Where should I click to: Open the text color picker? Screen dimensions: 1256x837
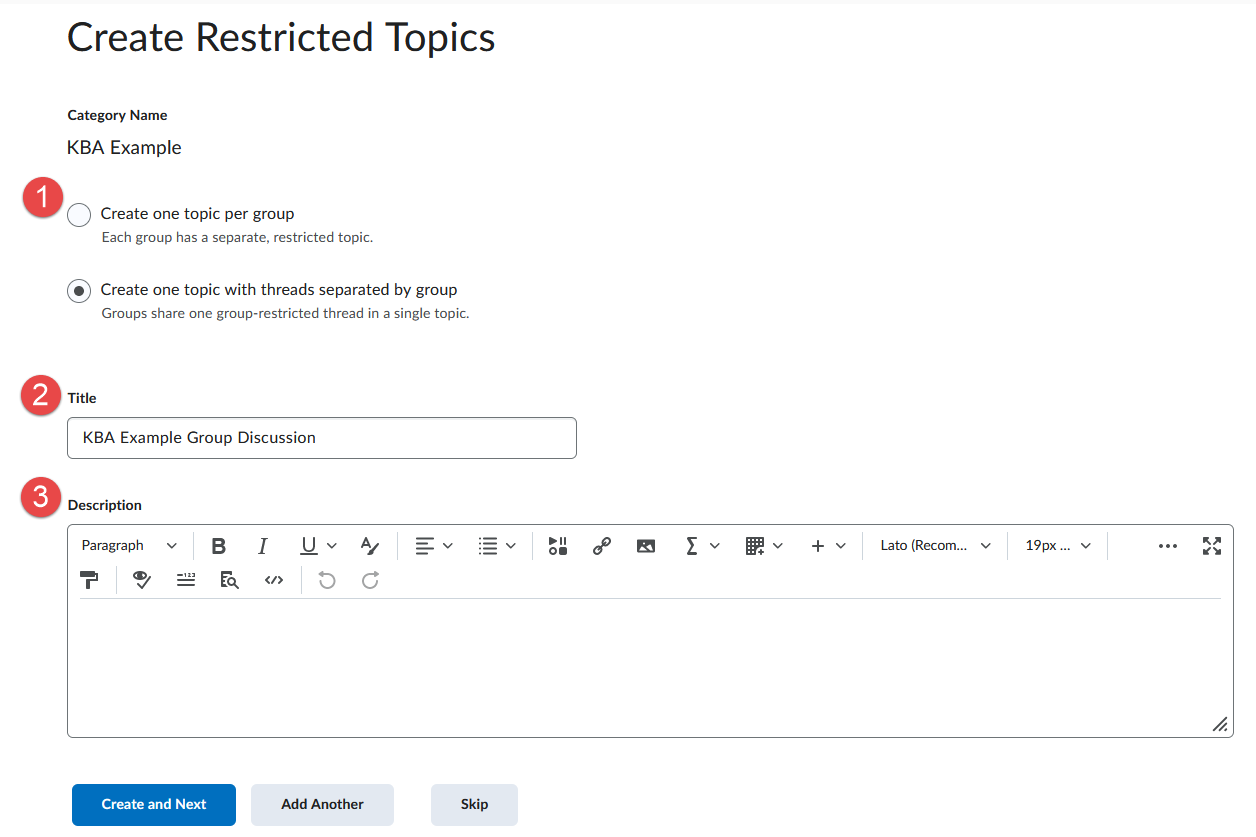coord(370,546)
